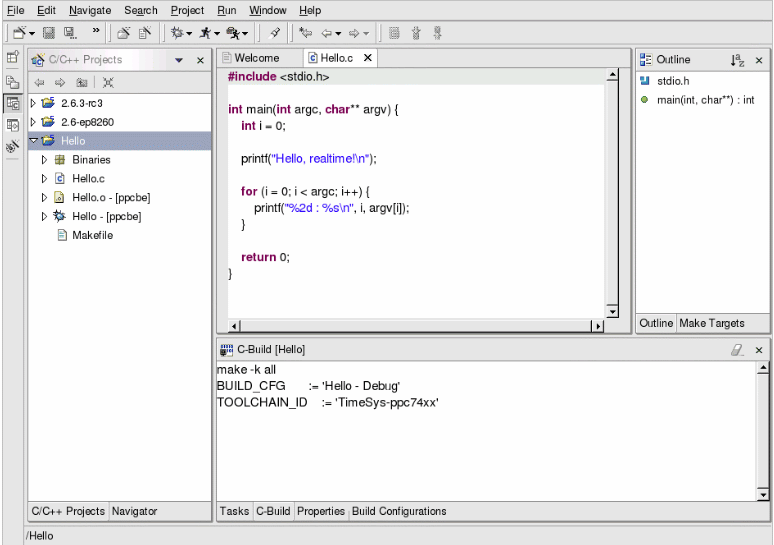Click the show selected element only icon
Image resolution: width=774 pixels, height=545 pixels.
394,33
